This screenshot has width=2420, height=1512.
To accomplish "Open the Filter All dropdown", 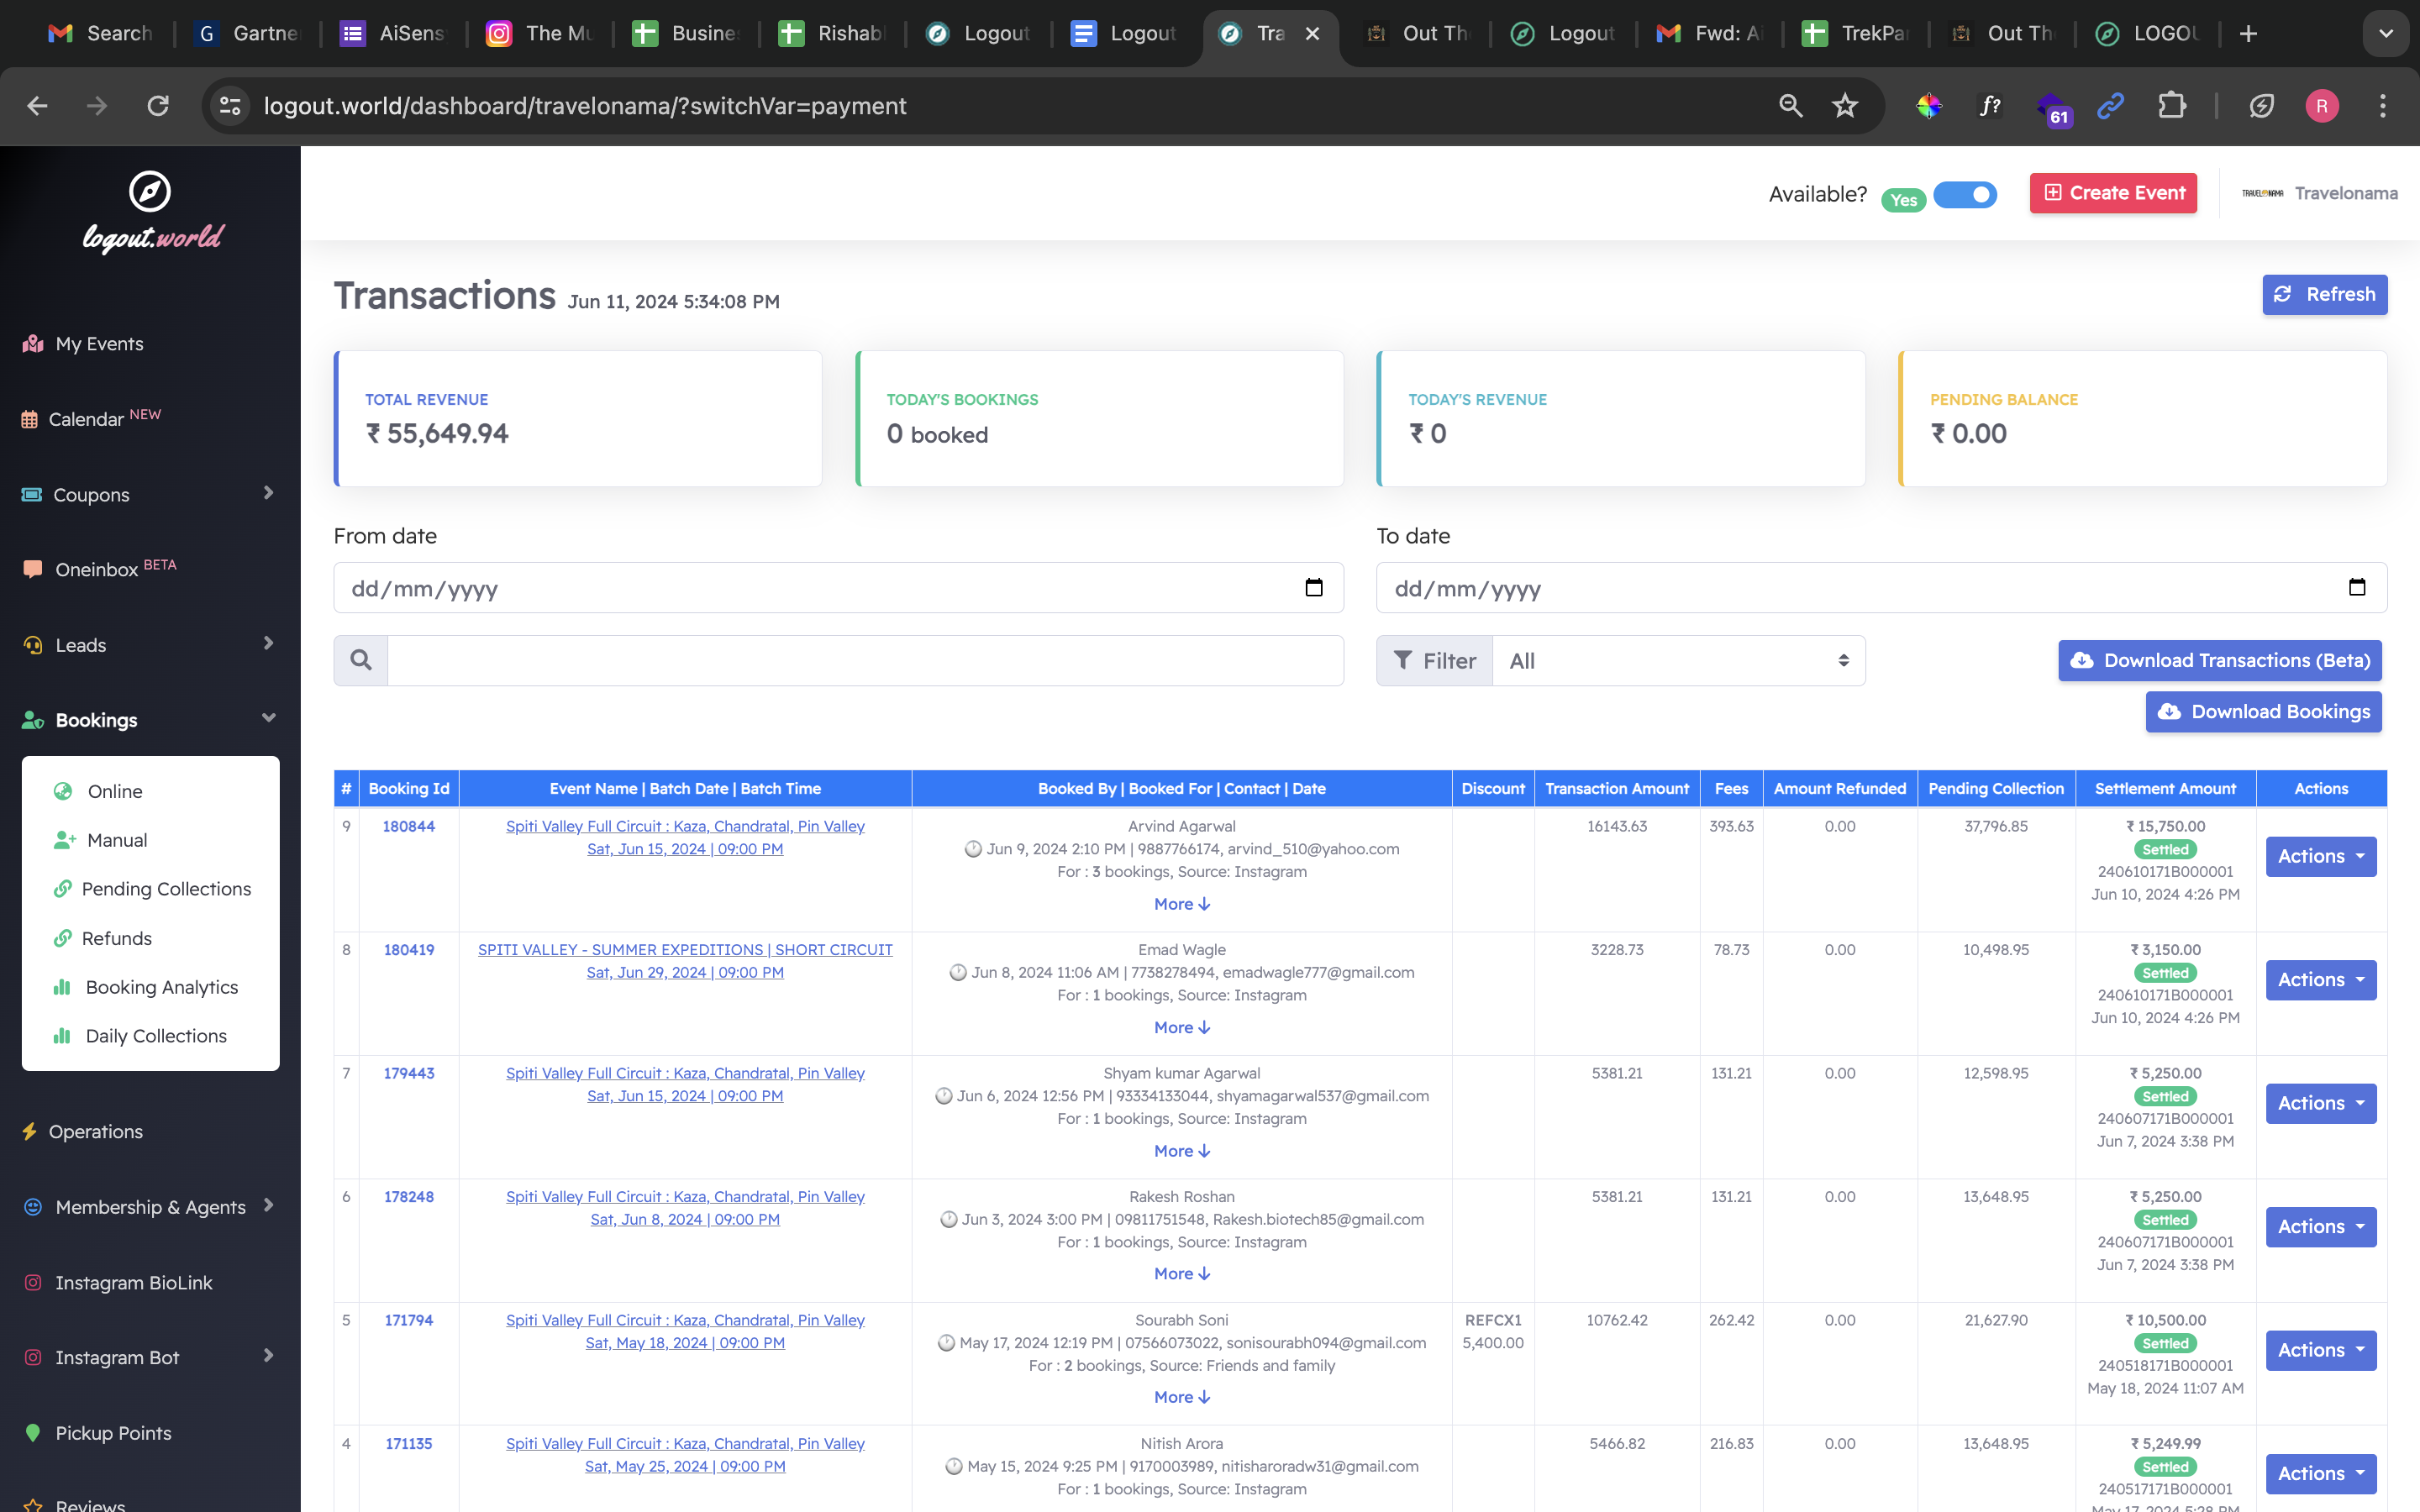I will click(x=1677, y=660).
